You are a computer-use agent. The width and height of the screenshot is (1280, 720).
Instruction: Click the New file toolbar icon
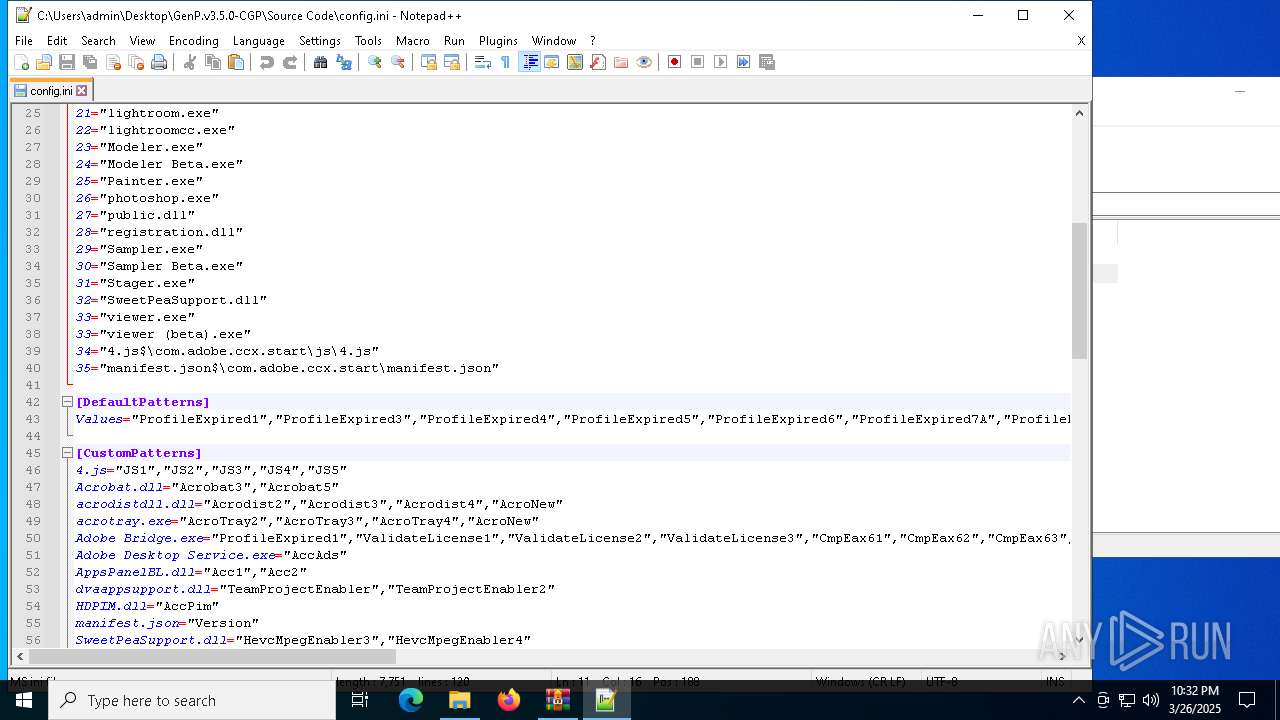[21, 62]
